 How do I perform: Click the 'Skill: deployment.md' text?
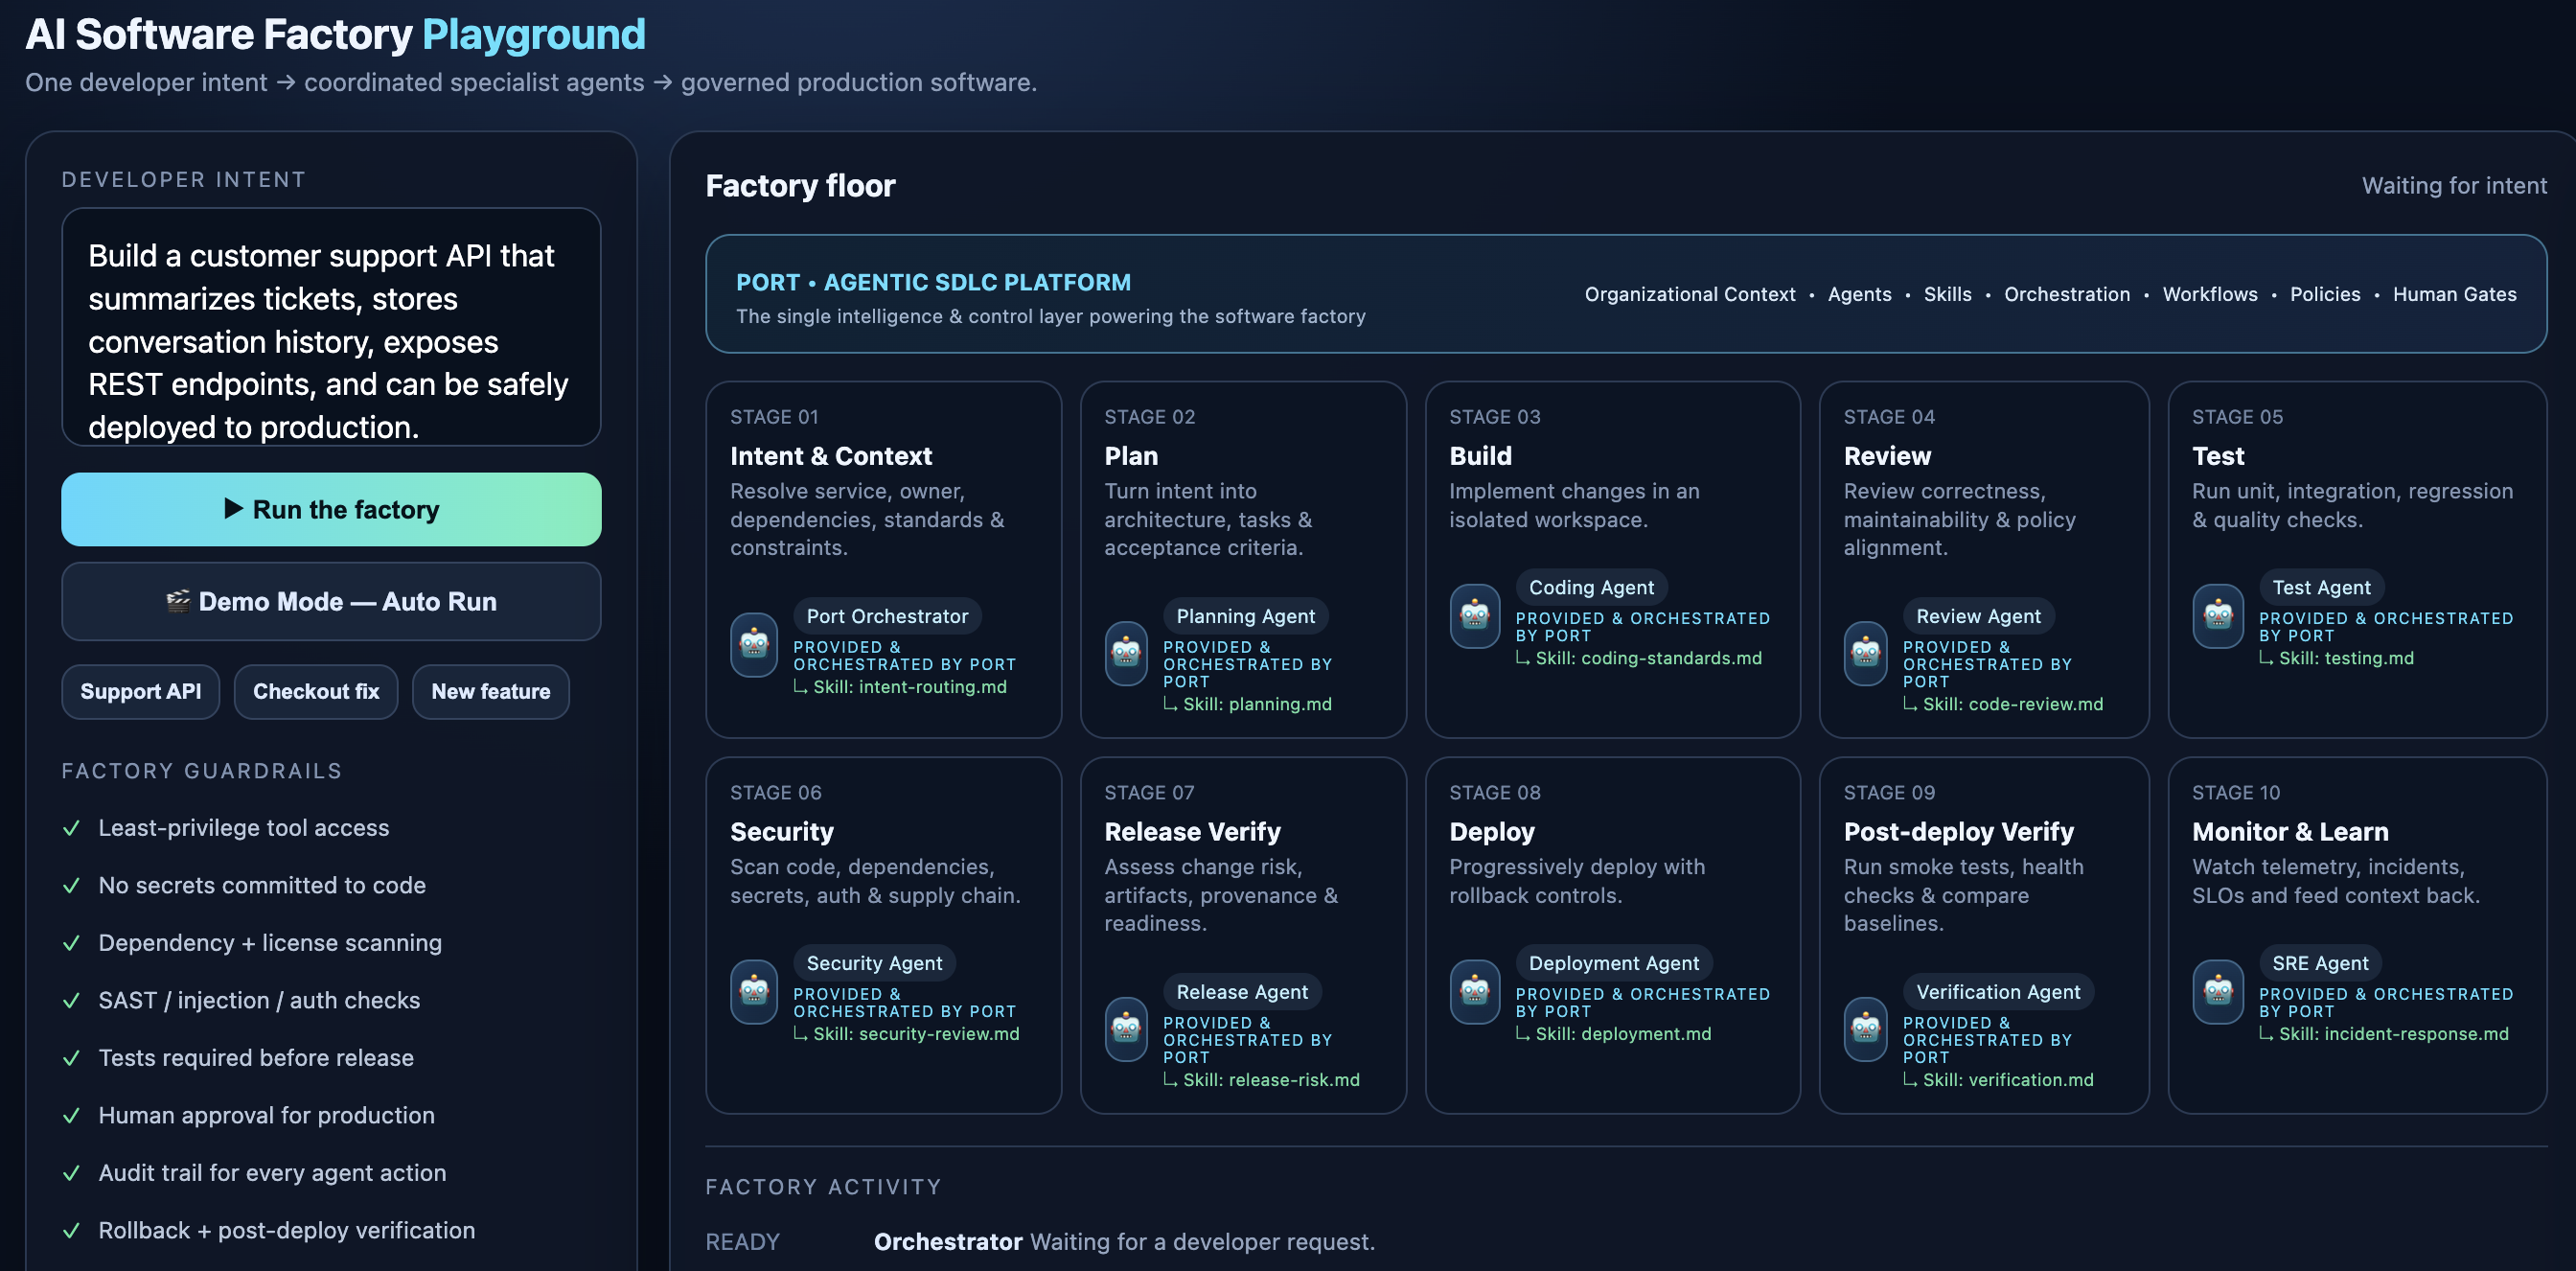click(x=1623, y=1035)
